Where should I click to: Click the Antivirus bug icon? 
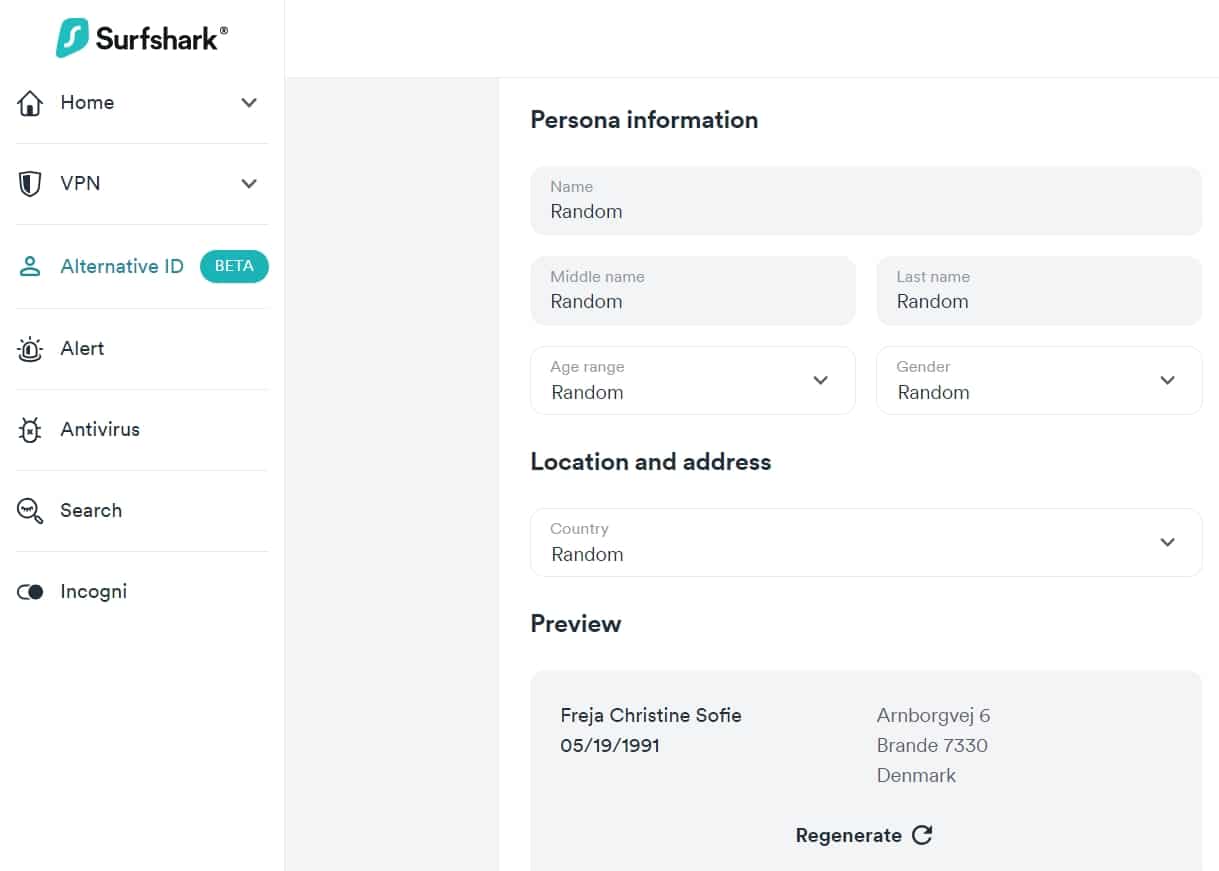(x=30, y=430)
